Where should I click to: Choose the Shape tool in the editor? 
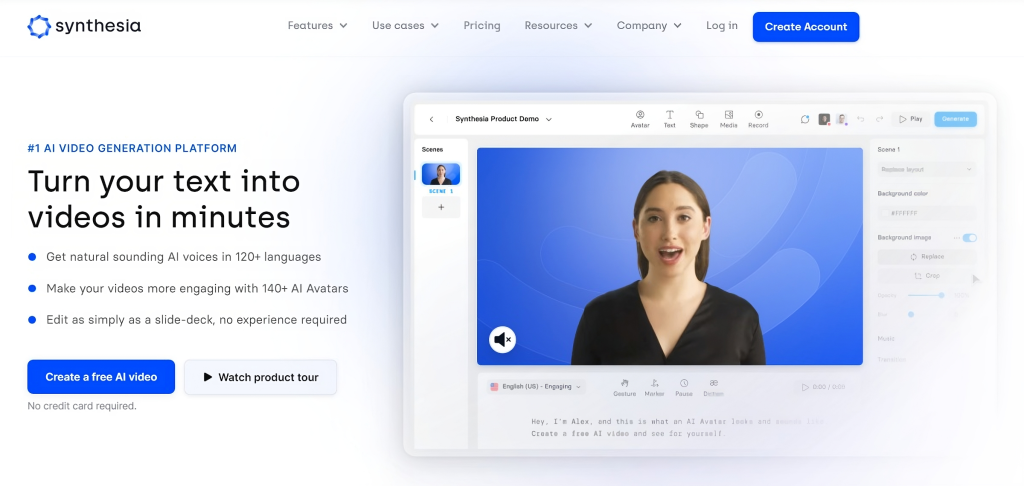coord(699,116)
